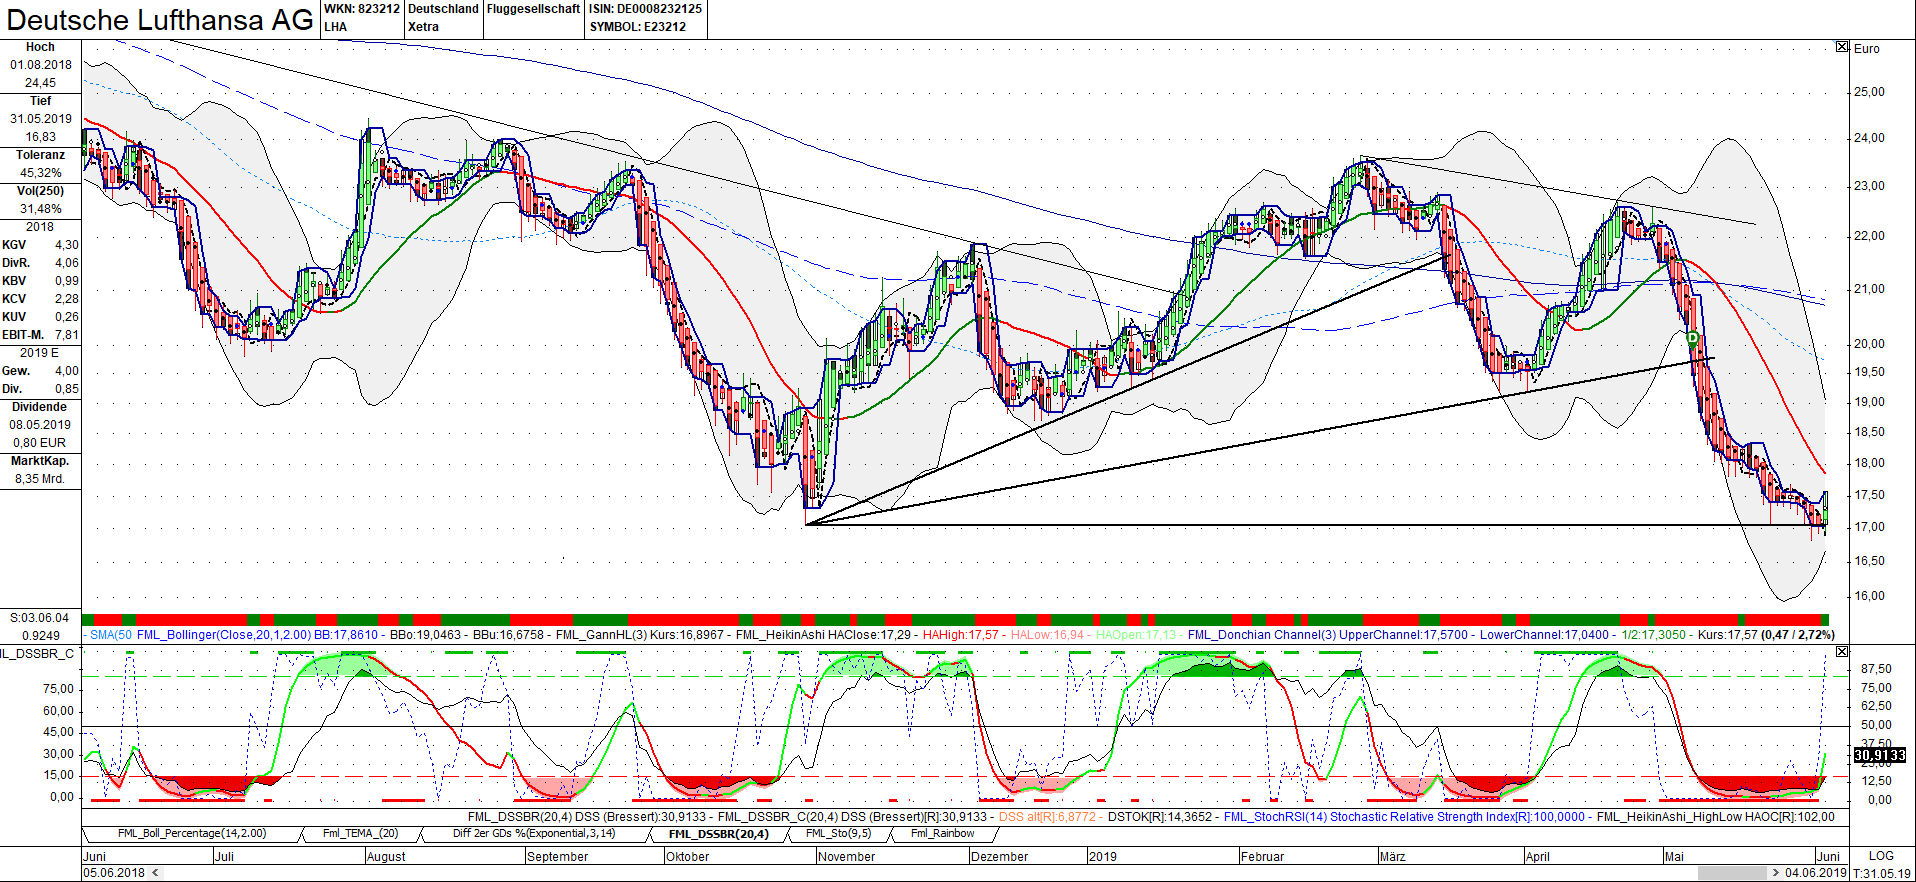Close the DSSBR indicator panel
The height and width of the screenshot is (882, 1916).
1842,652
